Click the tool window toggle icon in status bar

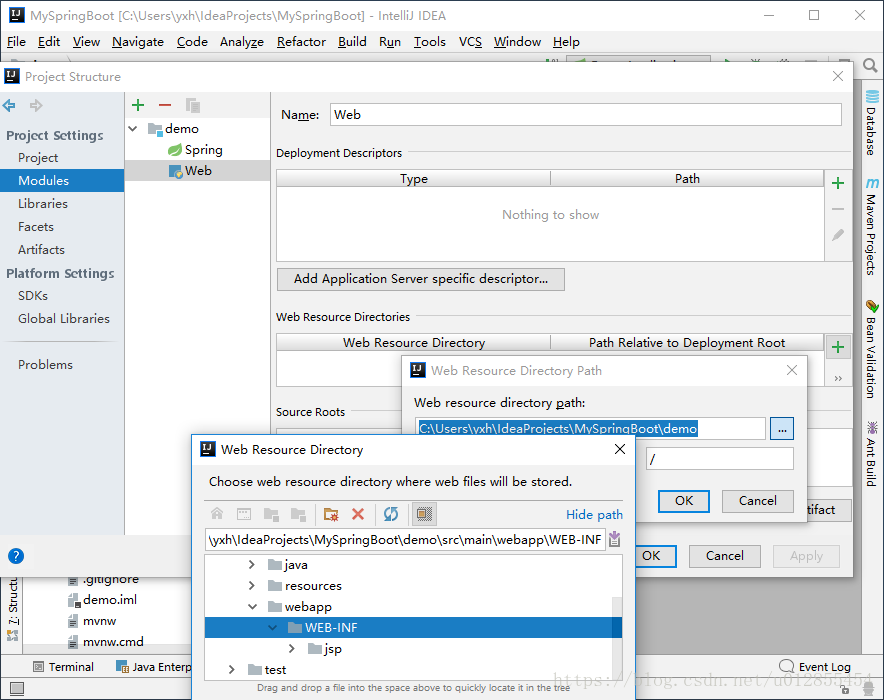17,688
